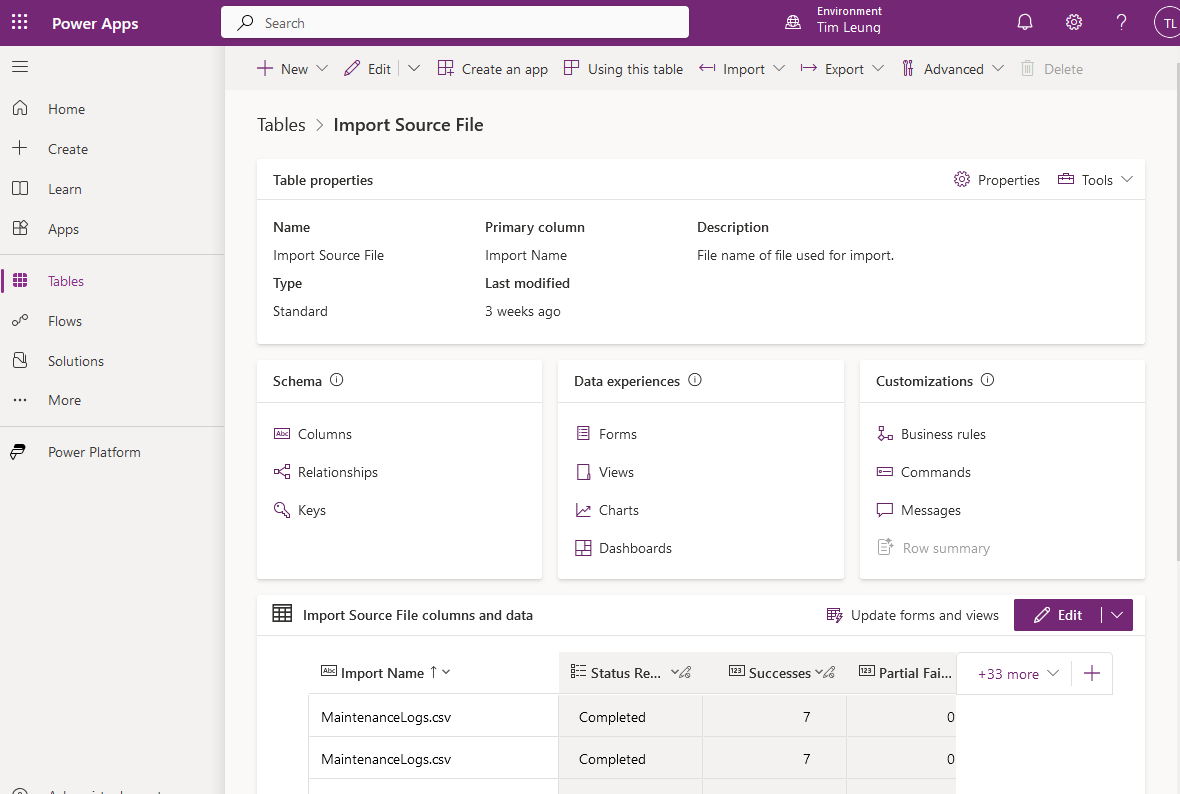Open Solutions in the sidebar
This screenshot has width=1180, height=794.
[76, 361]
